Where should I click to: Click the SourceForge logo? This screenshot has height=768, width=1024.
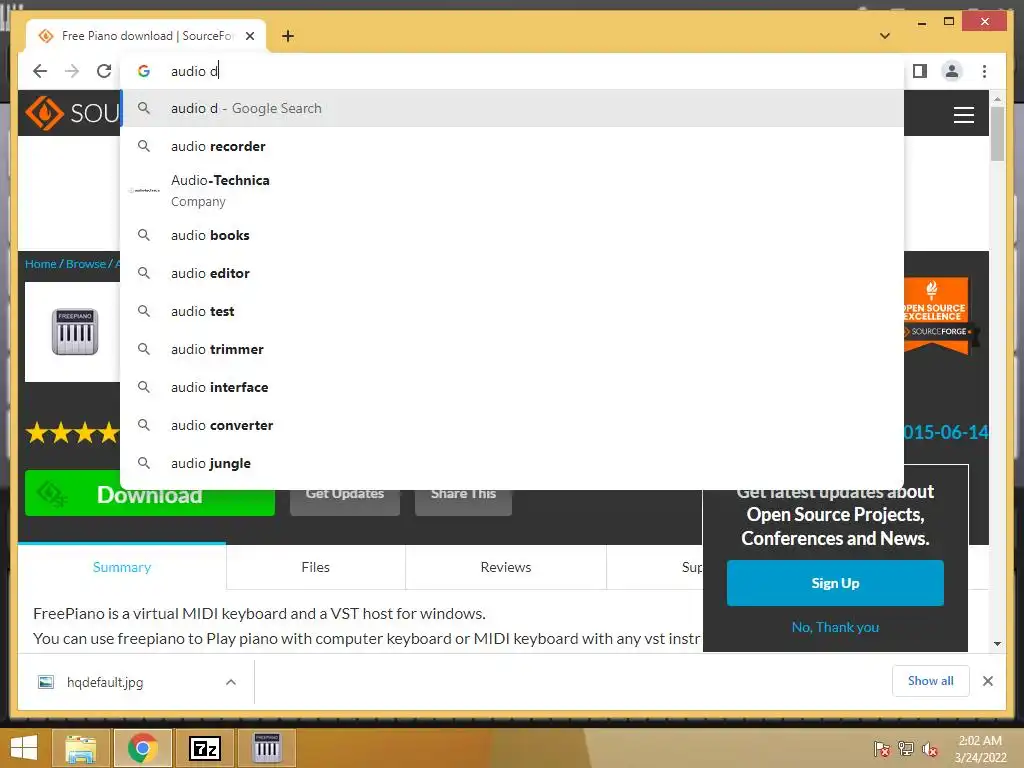point(72,114)
